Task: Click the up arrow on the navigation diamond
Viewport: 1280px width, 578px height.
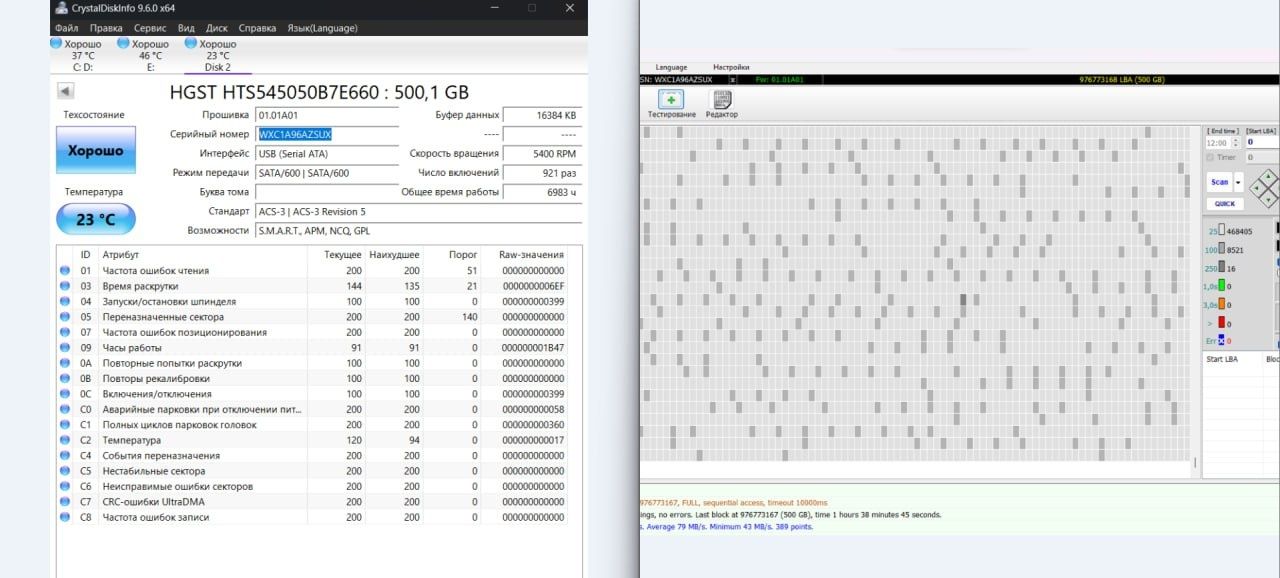Action: pyautogui.click(x=1267, y=176)
